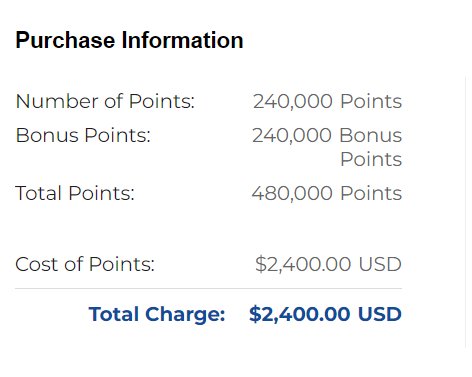Select the Cost of Points label
Screen dimensions: 472x377
85,264
